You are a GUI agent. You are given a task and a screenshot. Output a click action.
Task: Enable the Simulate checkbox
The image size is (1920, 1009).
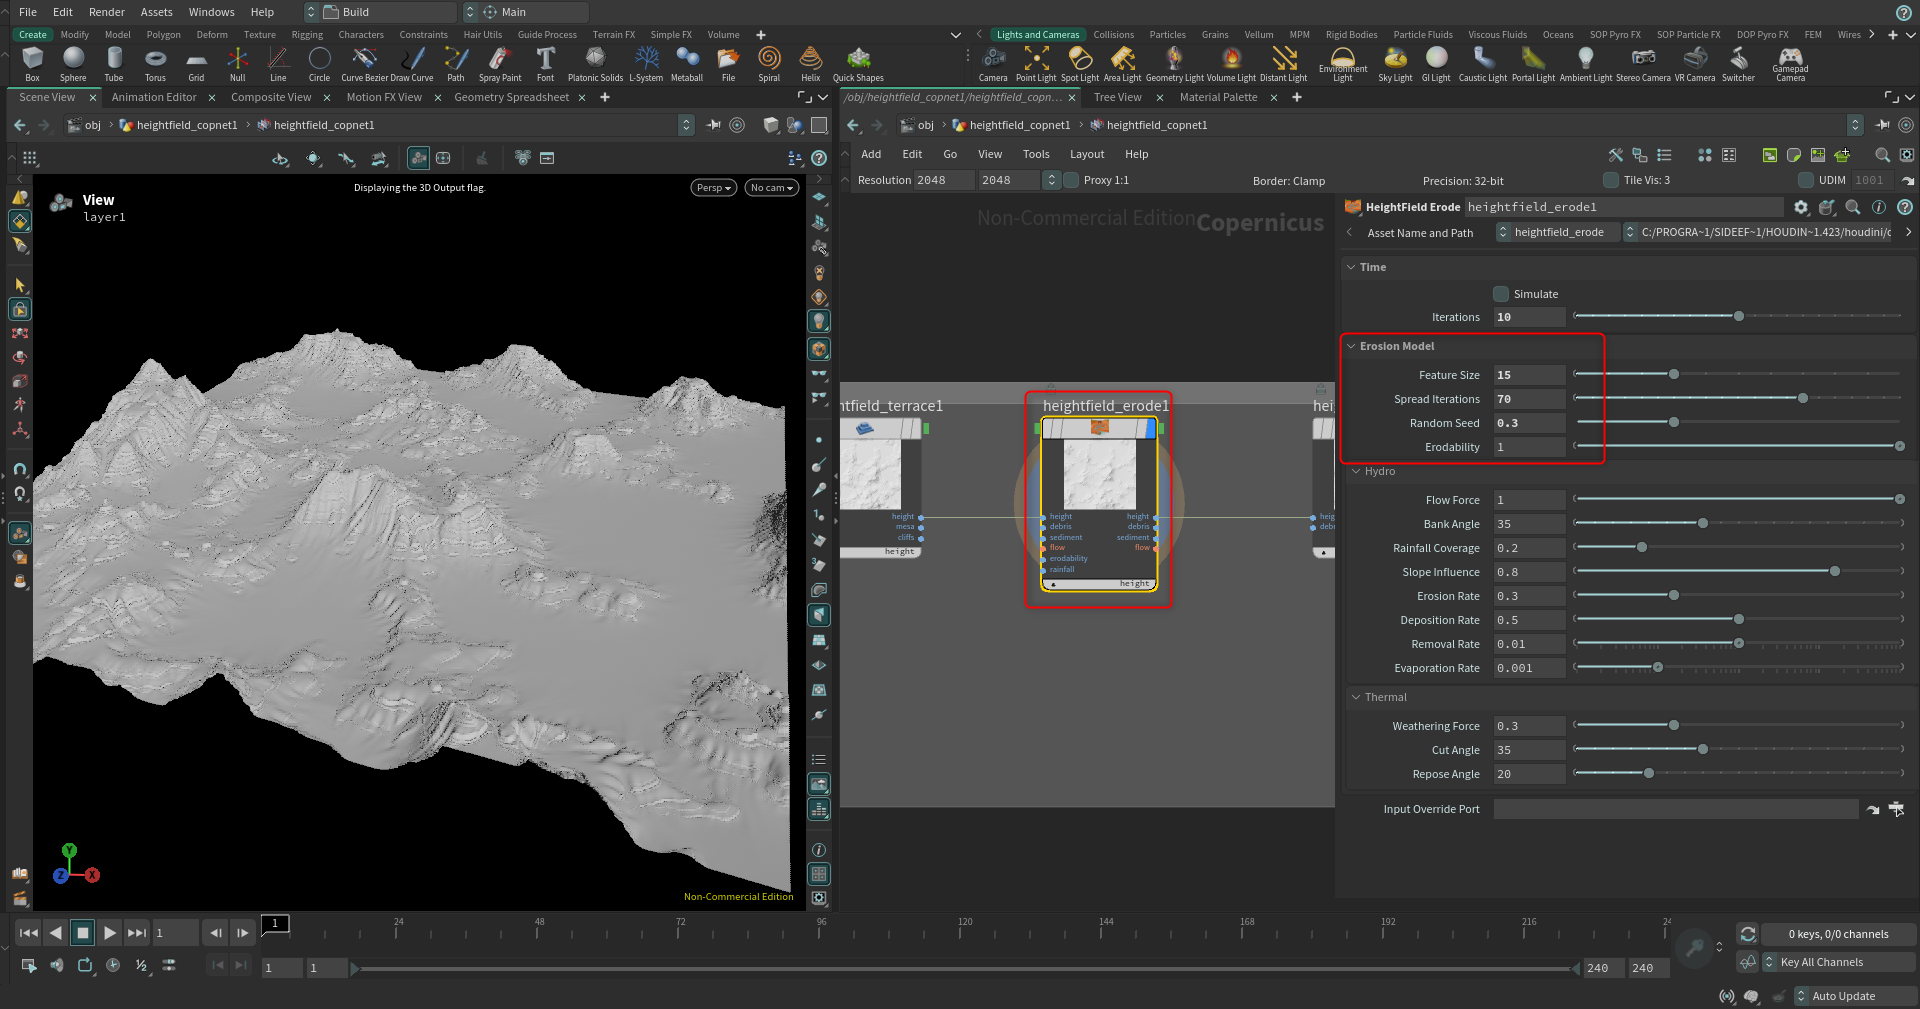[1501, 294]
